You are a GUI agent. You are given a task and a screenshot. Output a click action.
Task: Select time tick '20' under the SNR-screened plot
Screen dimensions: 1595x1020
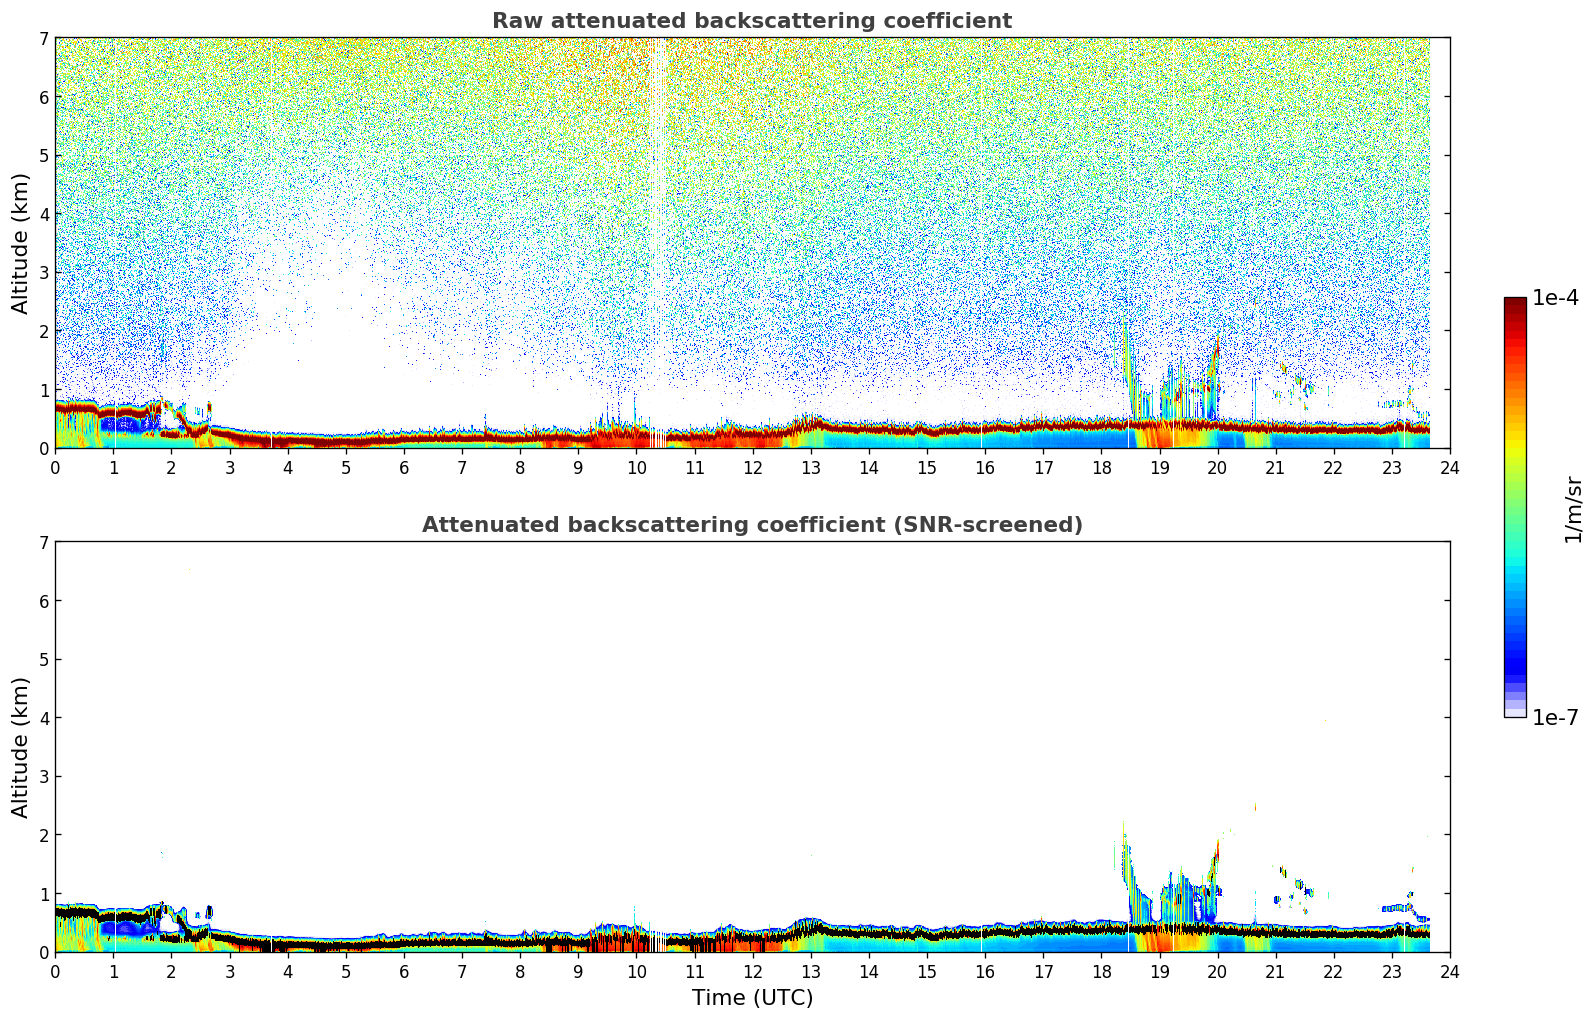coord(1217,971)
